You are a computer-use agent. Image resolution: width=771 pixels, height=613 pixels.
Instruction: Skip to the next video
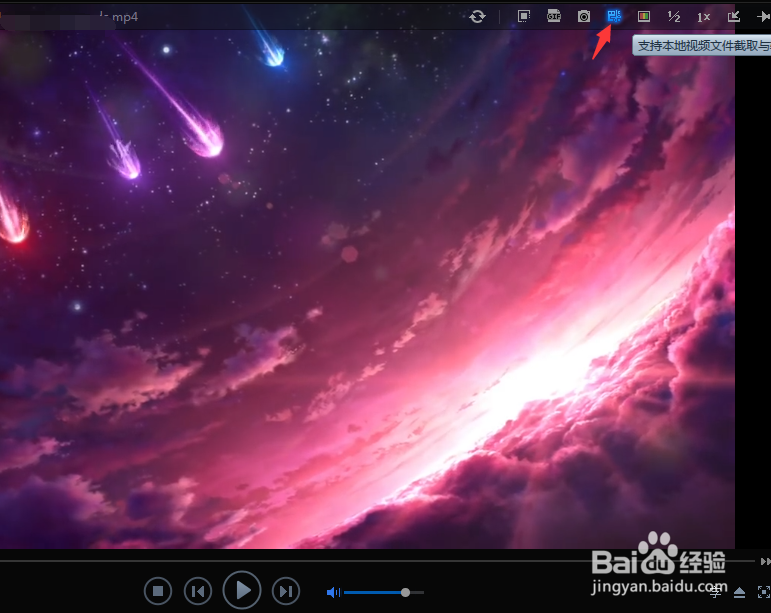click(x=286, y=591)
